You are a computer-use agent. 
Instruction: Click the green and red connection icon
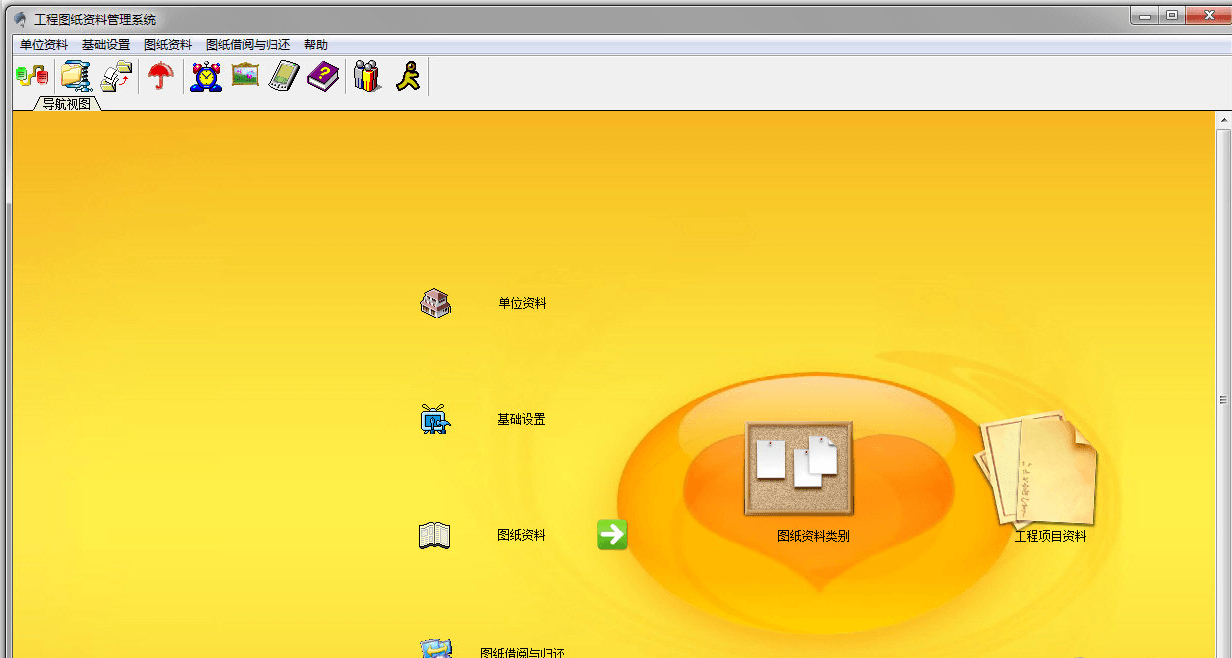coord(32,76)
